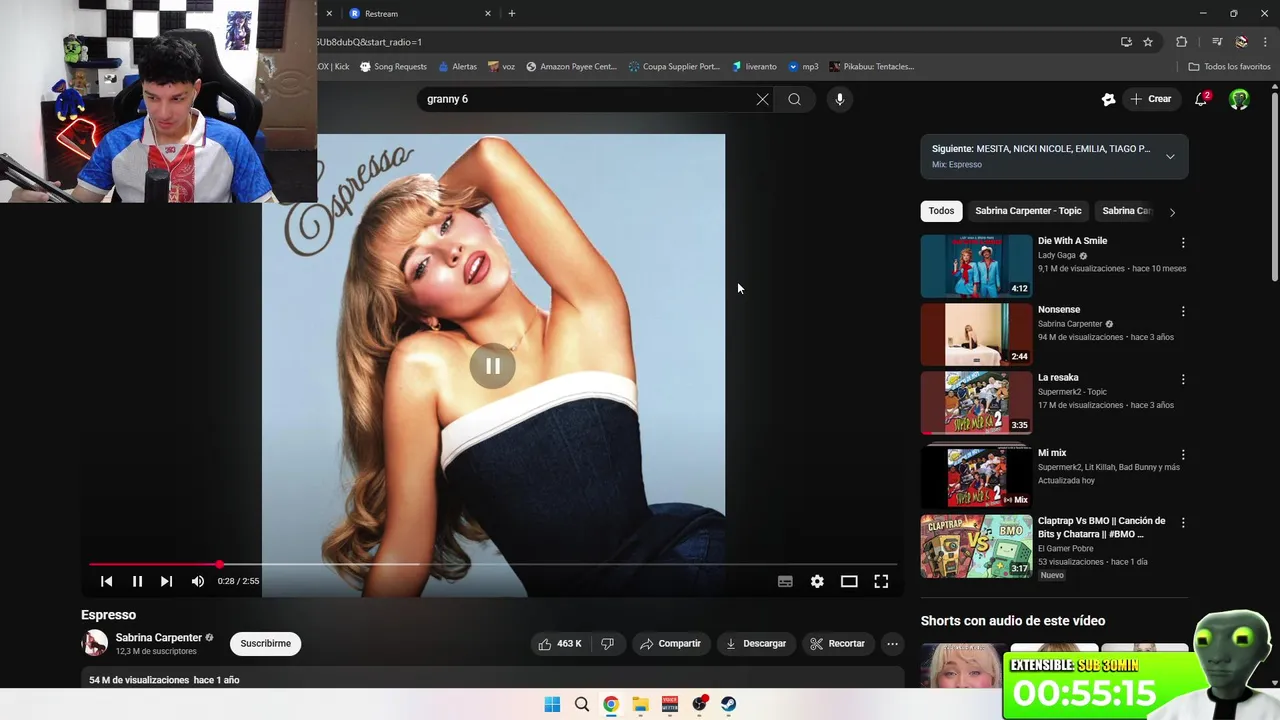Image resolution: width=1280 pixels, height=720 pixels.
Task: Open Claptrap Vs BMO video thumbnail
Action: 976,546
